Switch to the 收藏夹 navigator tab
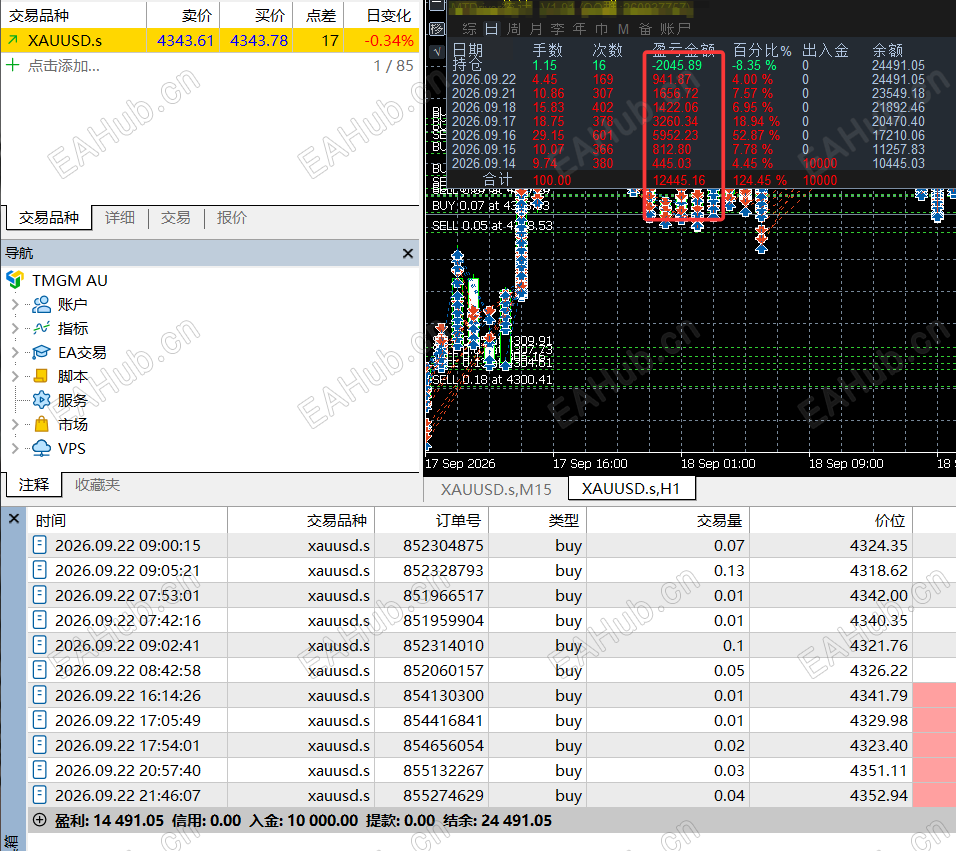This screenshot has width=956, height=851. point(98,485)
